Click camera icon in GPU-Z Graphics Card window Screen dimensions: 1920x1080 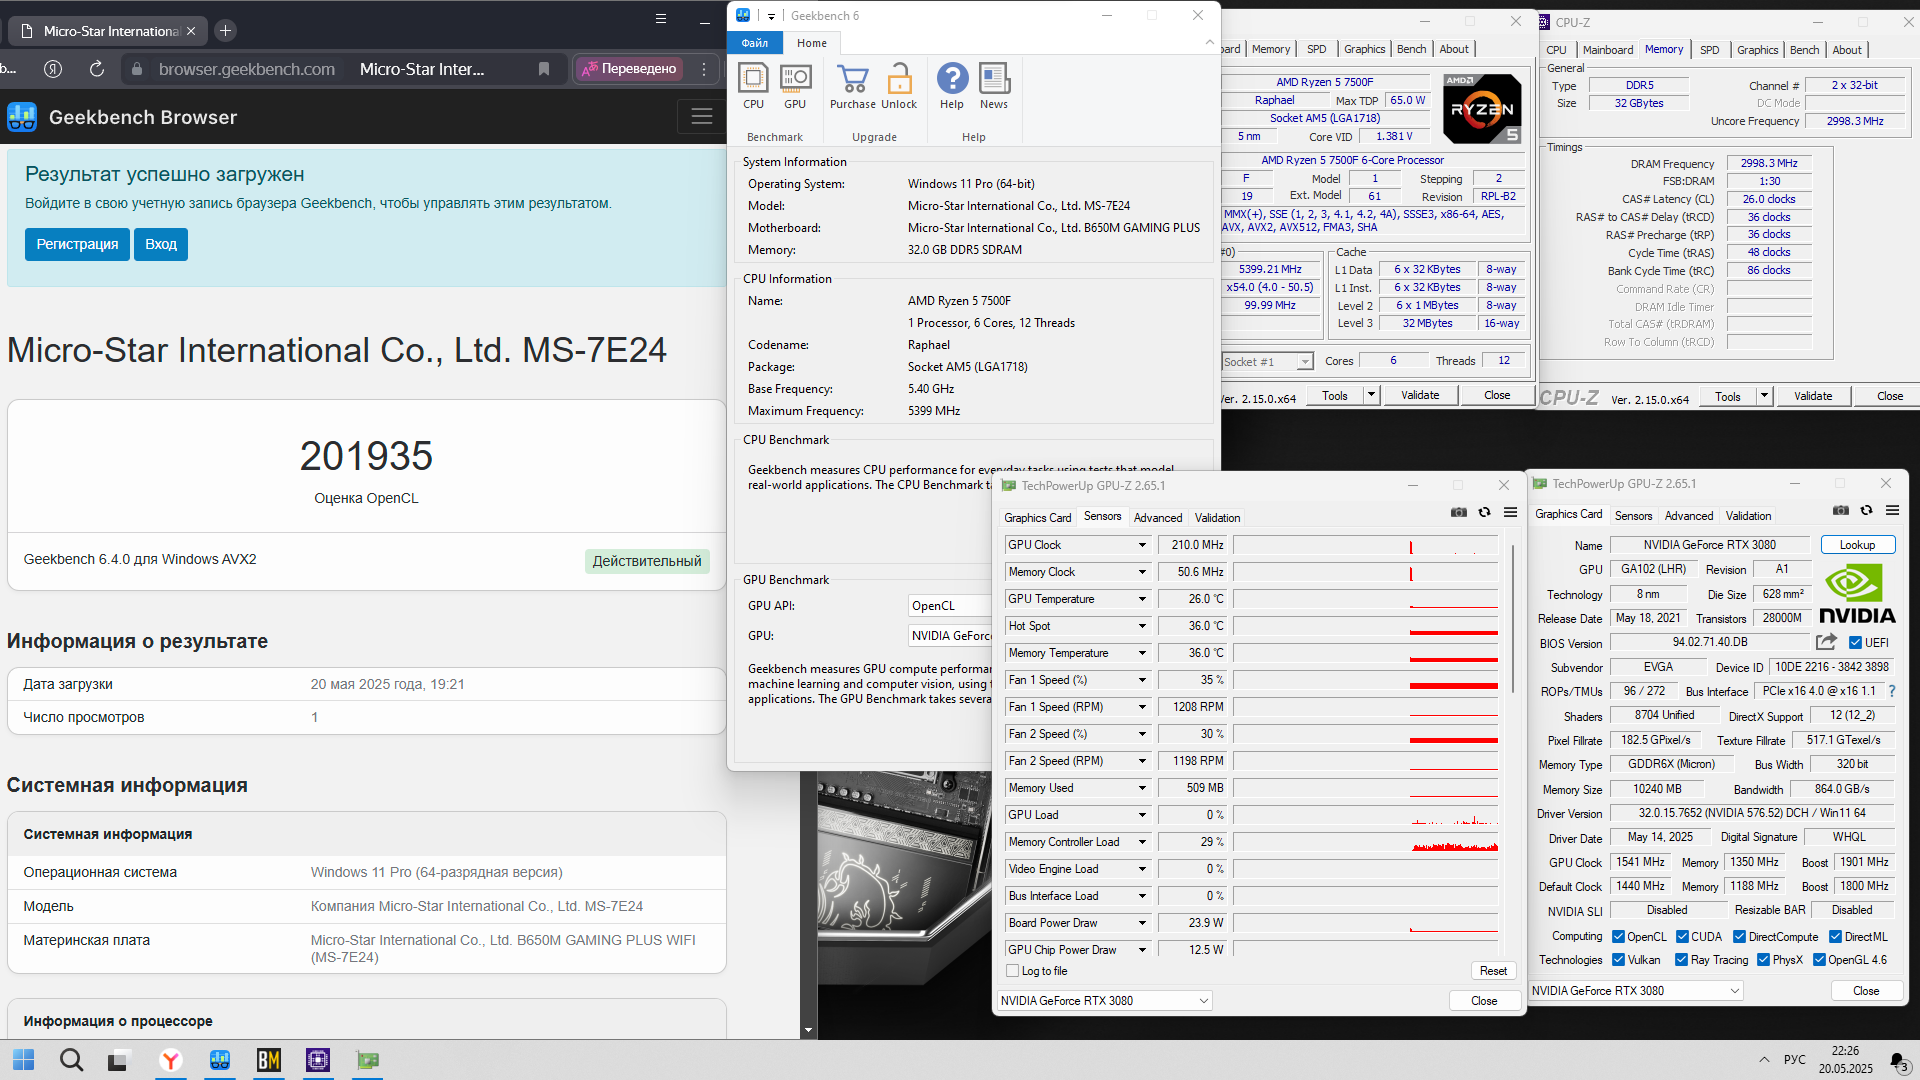click(1841, 510)
